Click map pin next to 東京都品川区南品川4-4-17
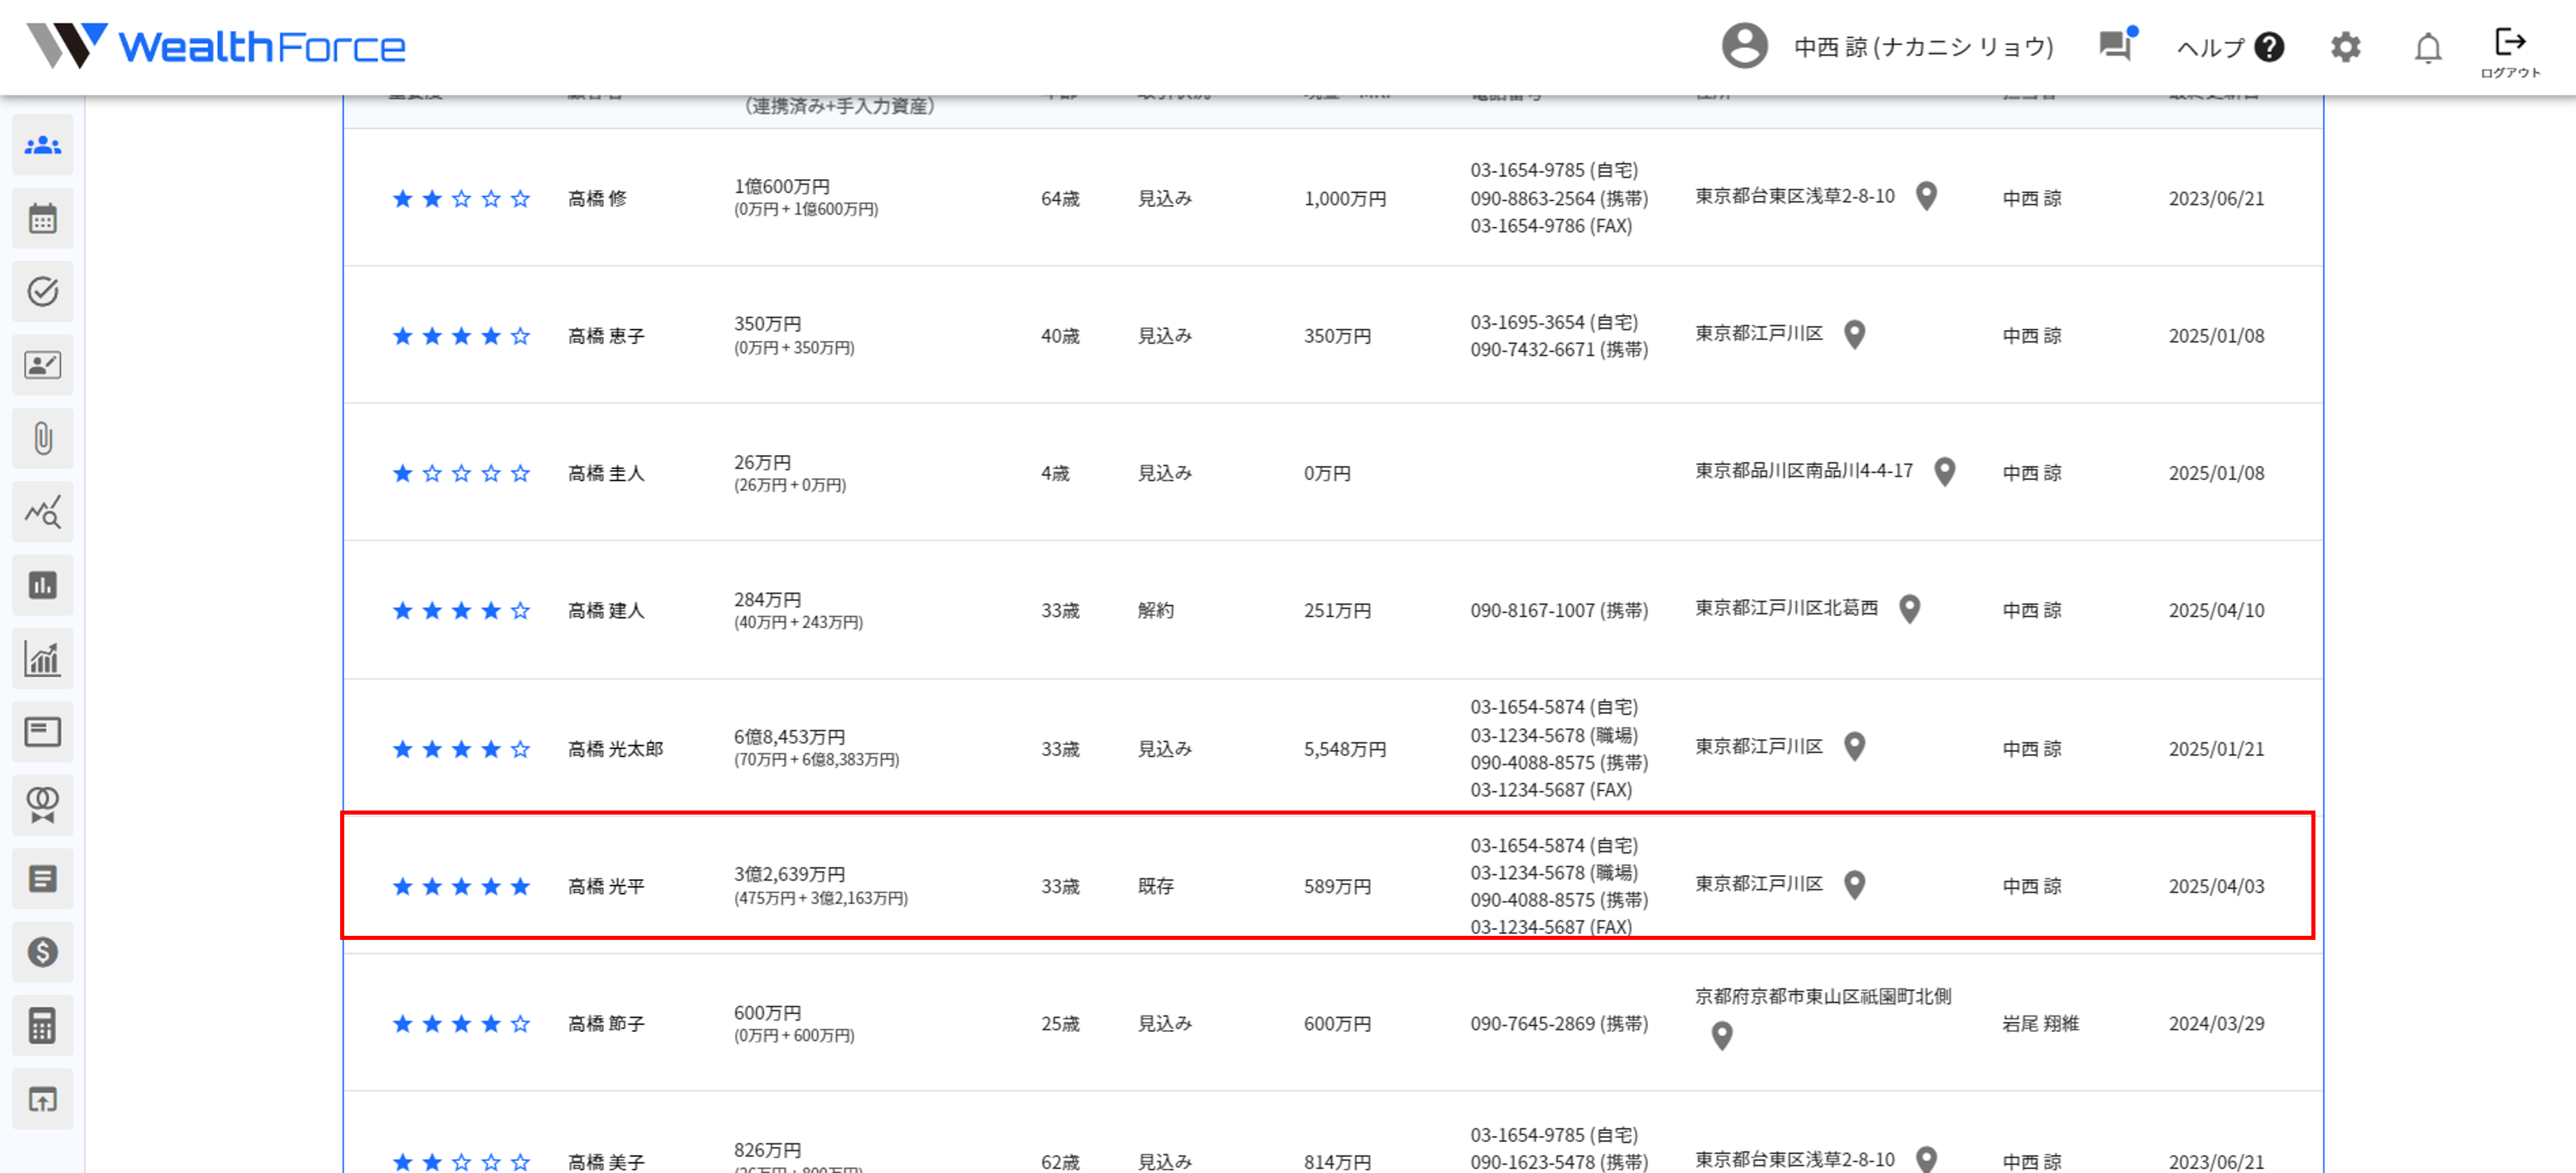 (x=1944, y=471)
